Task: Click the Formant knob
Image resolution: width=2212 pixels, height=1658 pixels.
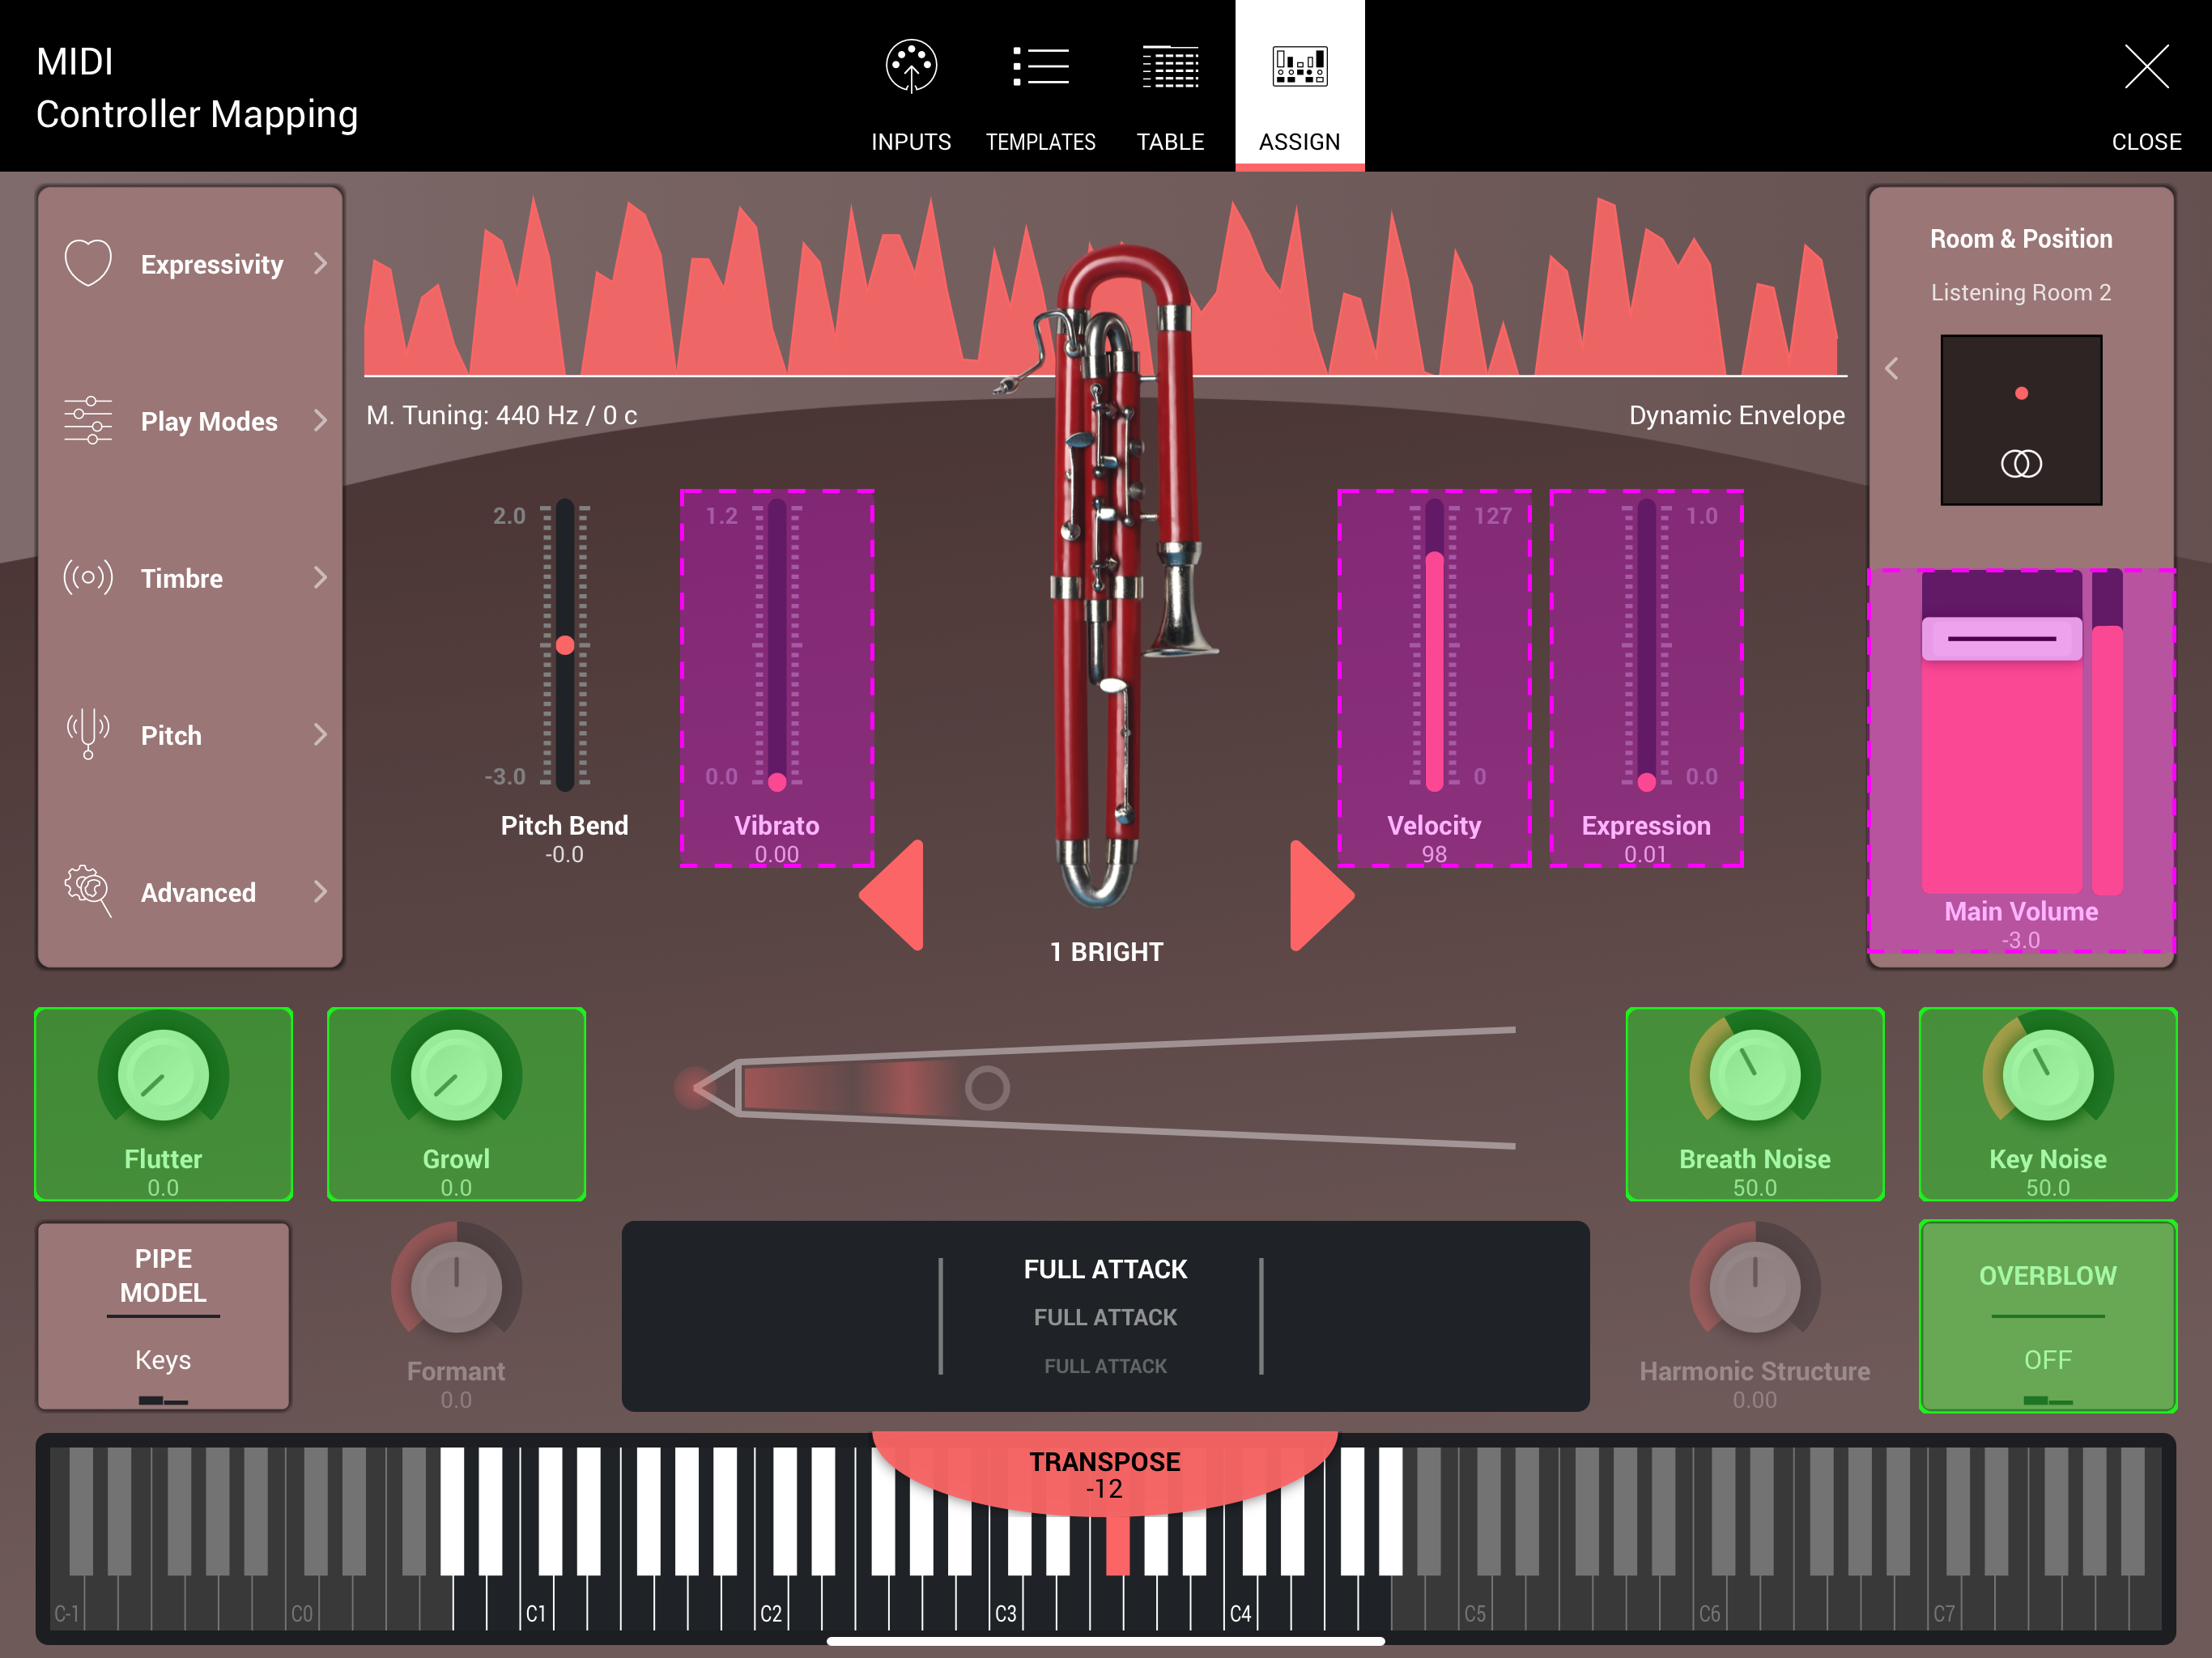Action: point(456,1287)
